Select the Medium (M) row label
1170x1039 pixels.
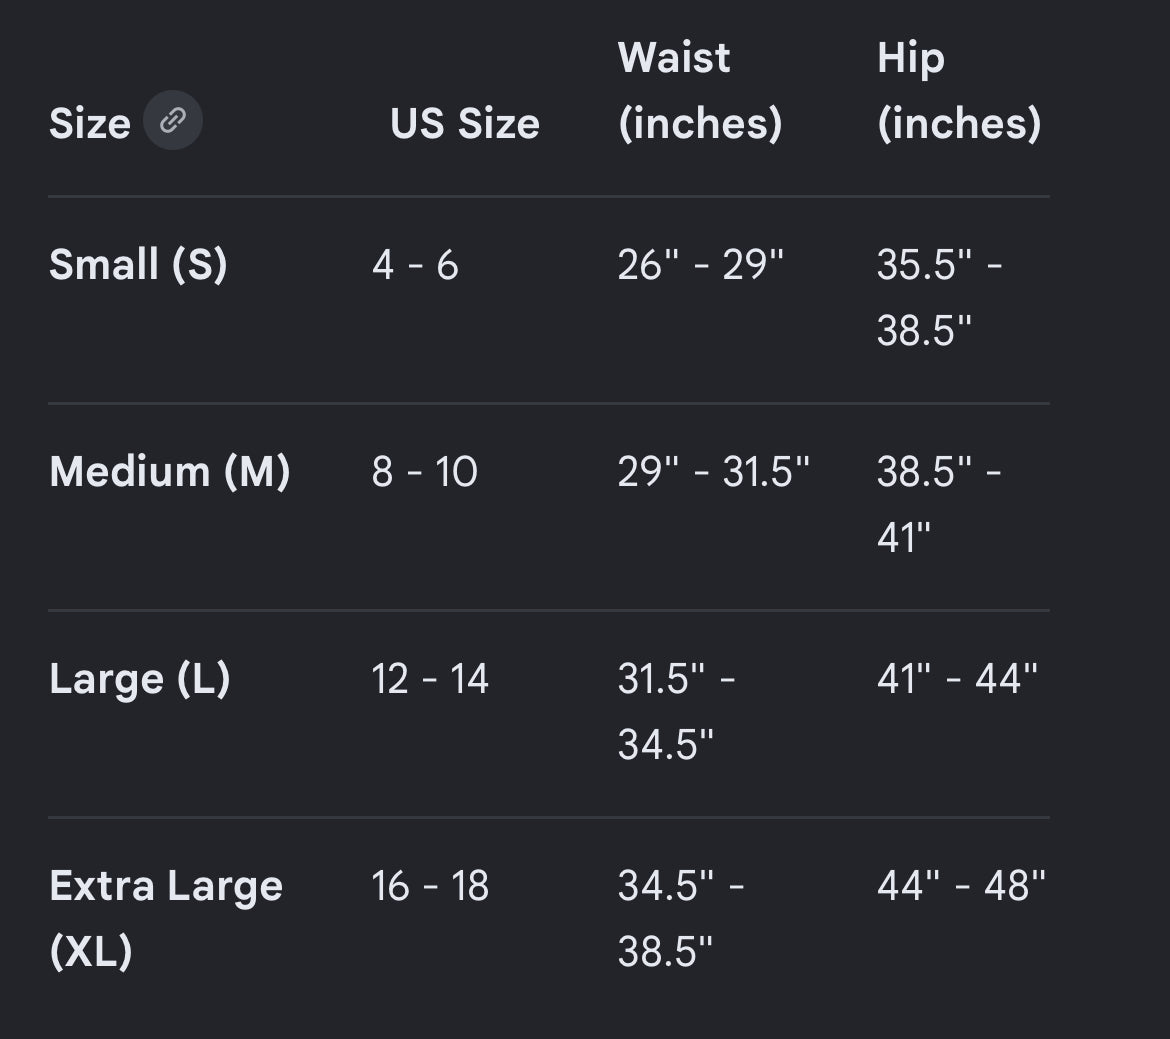pos(169,472)
